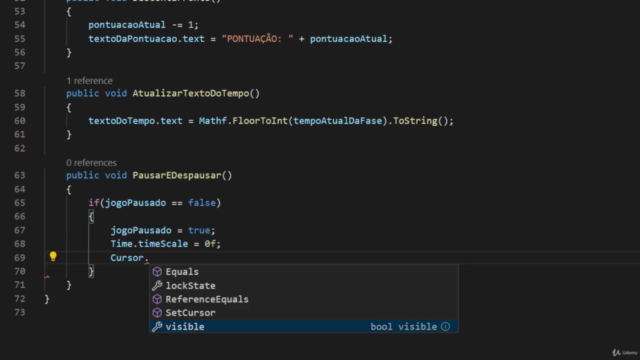Screen dimensions: 640x360
Task: Click the yellow lightbulb quick-fix icon
Action: (x=53, y=257)
